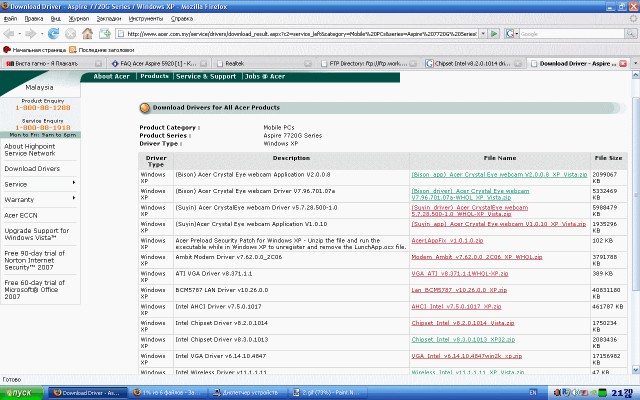Open the Начальная страница bookmark

pyautogui.click(x=35, y=50)
